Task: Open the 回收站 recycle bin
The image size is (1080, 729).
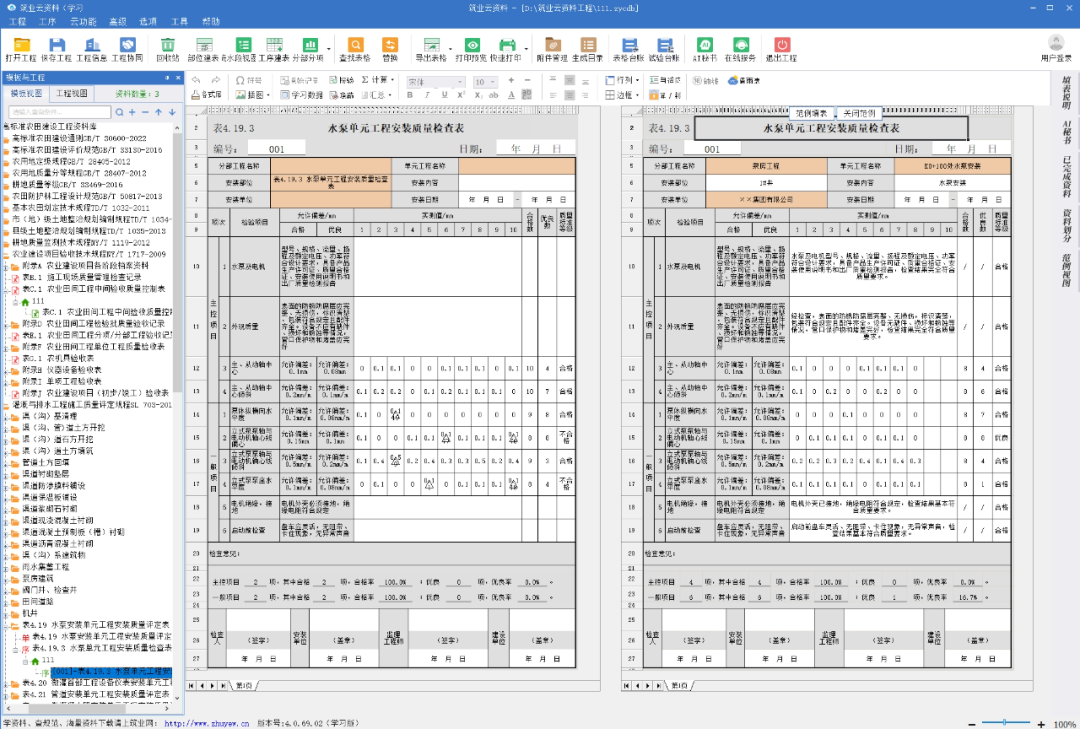Action: click(167, 50)
